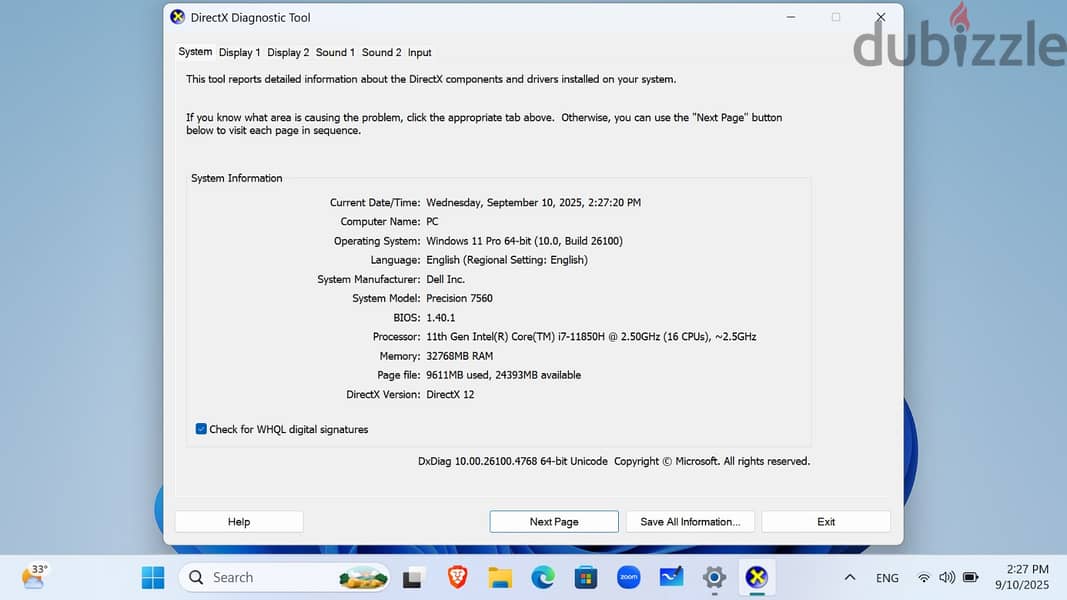
Task: Click the taskbar Search box
Action: click(x=284, y=578)
